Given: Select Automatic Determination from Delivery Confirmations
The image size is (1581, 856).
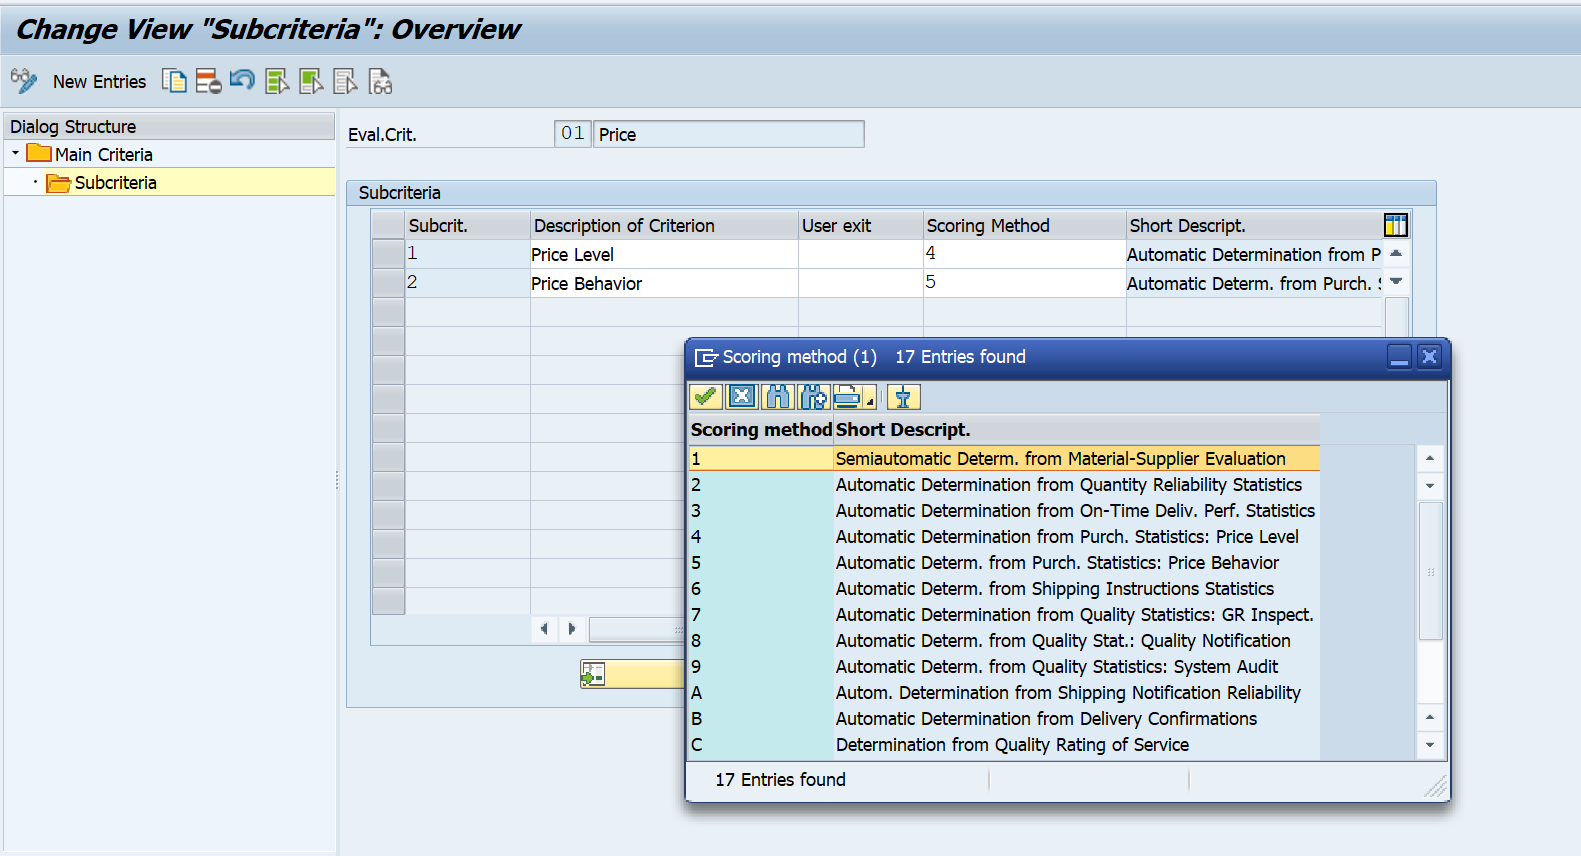Looking at the screenshot, I should [1046, 719].
